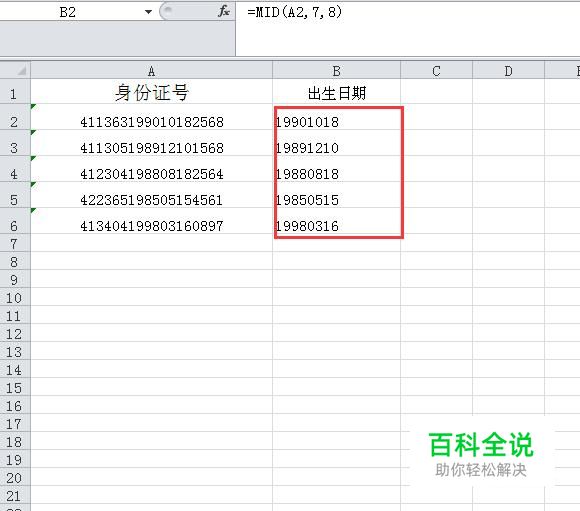Screen dimensions: 580x511
Task: Select the cell showing 19980316
Action: click(336, 221)
